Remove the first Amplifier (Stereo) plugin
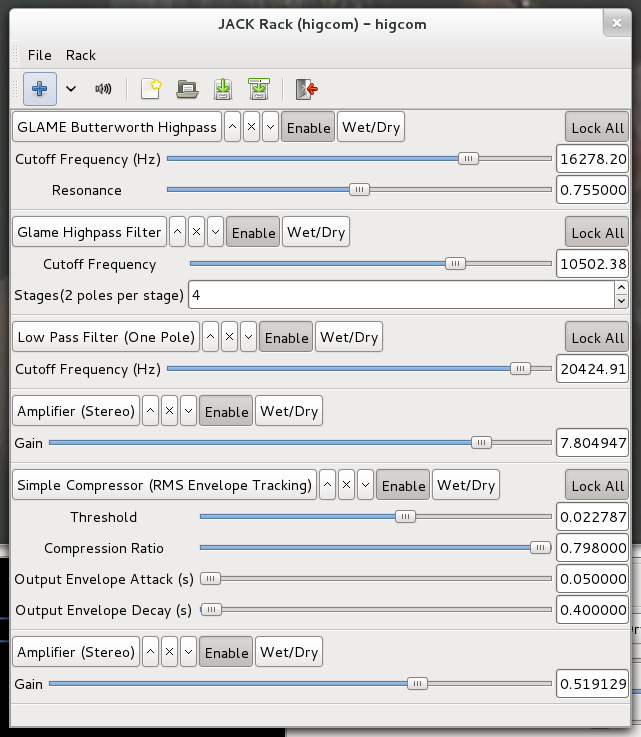The image size is (641, 737). (169, 411)
